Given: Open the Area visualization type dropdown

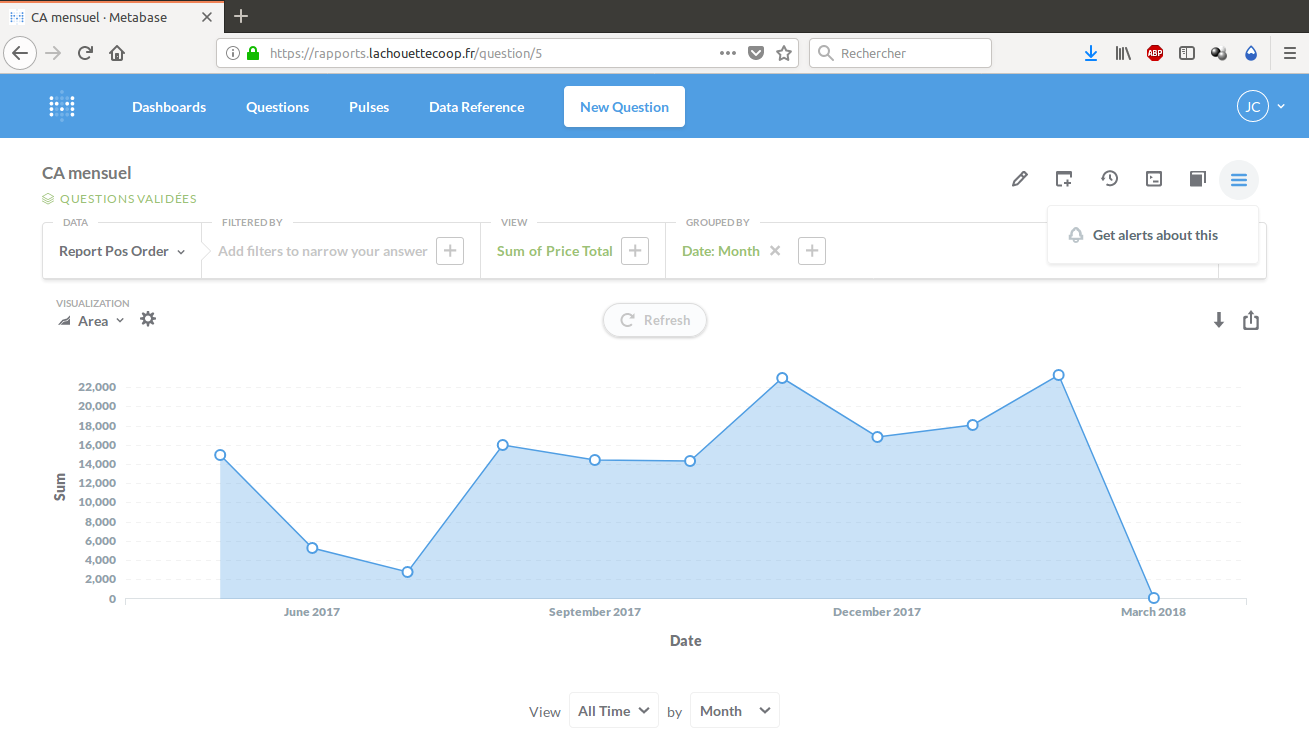Looking at the screenshot, I should click(92, 321).
